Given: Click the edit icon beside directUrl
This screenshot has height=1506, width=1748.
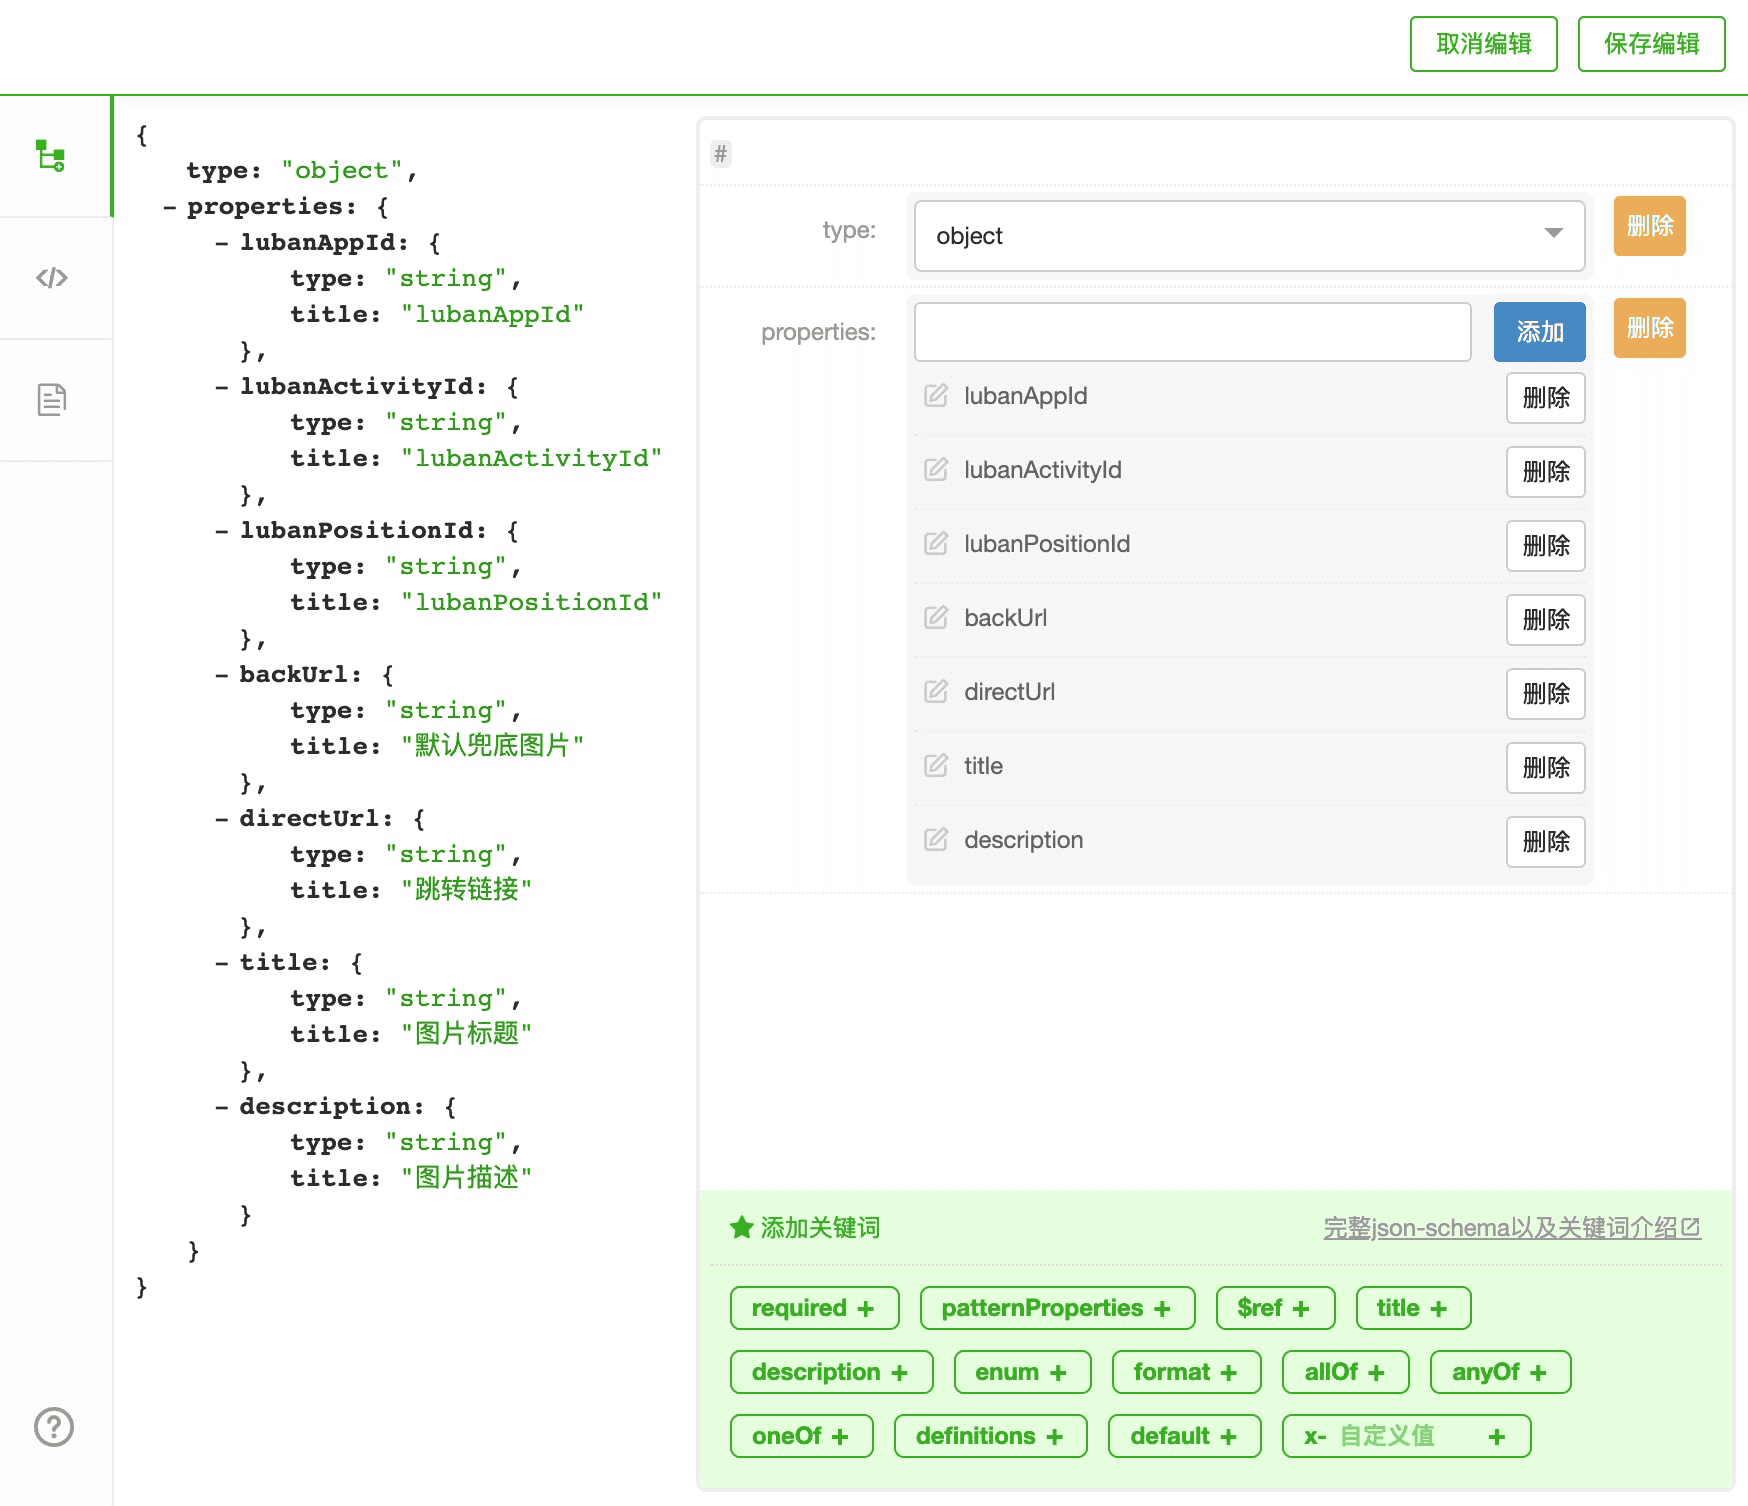Looking at the screenshot, I should pyautogui.click(x=936, y=691).
